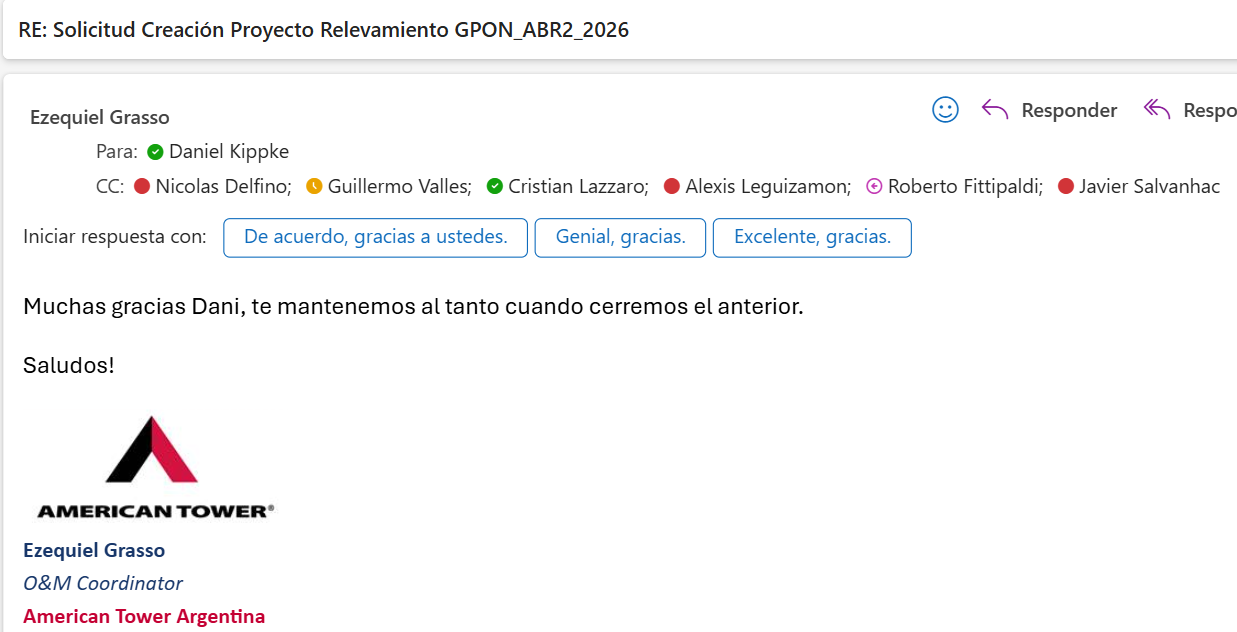Click Nicolas Delfino's red status icon

pyautogui.click(x=142, y=186)
